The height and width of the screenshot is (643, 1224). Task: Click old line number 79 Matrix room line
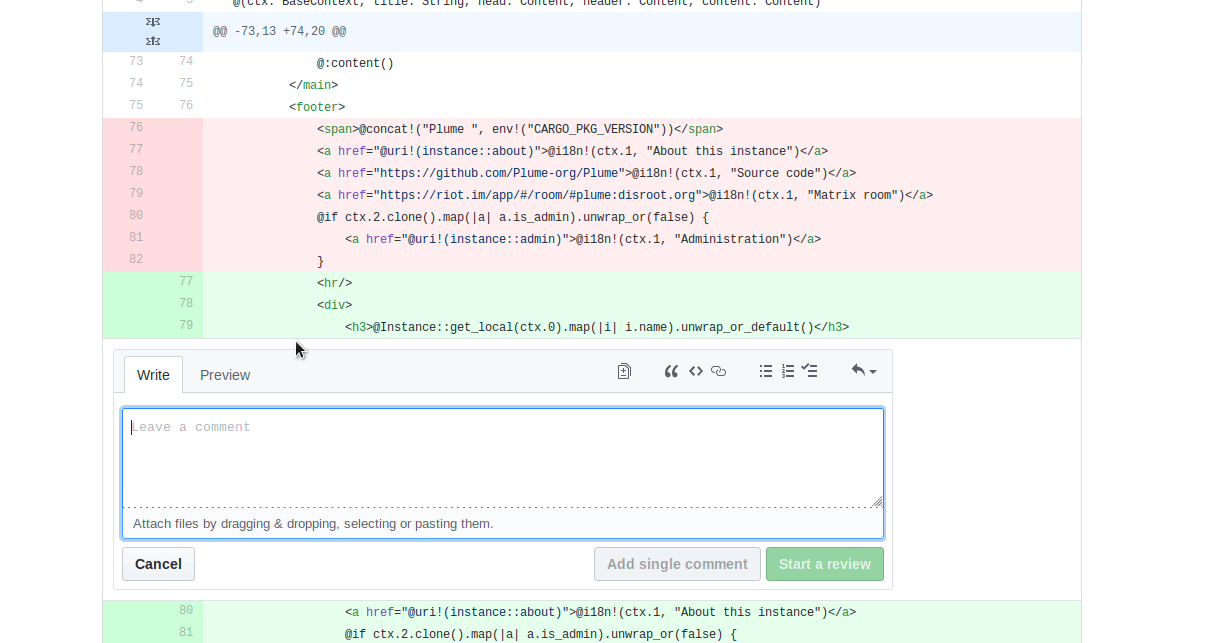(135, 194)
